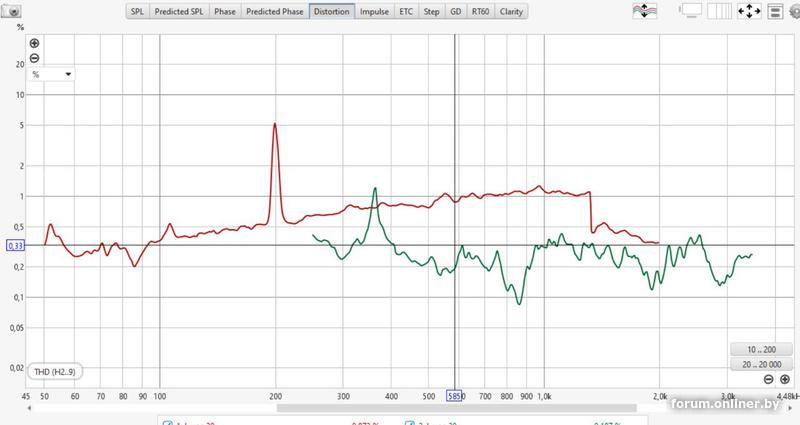Set frequency range to 20 .. 20 000
The height and width of the screenshot is (425, 800).
click(761, 364)
